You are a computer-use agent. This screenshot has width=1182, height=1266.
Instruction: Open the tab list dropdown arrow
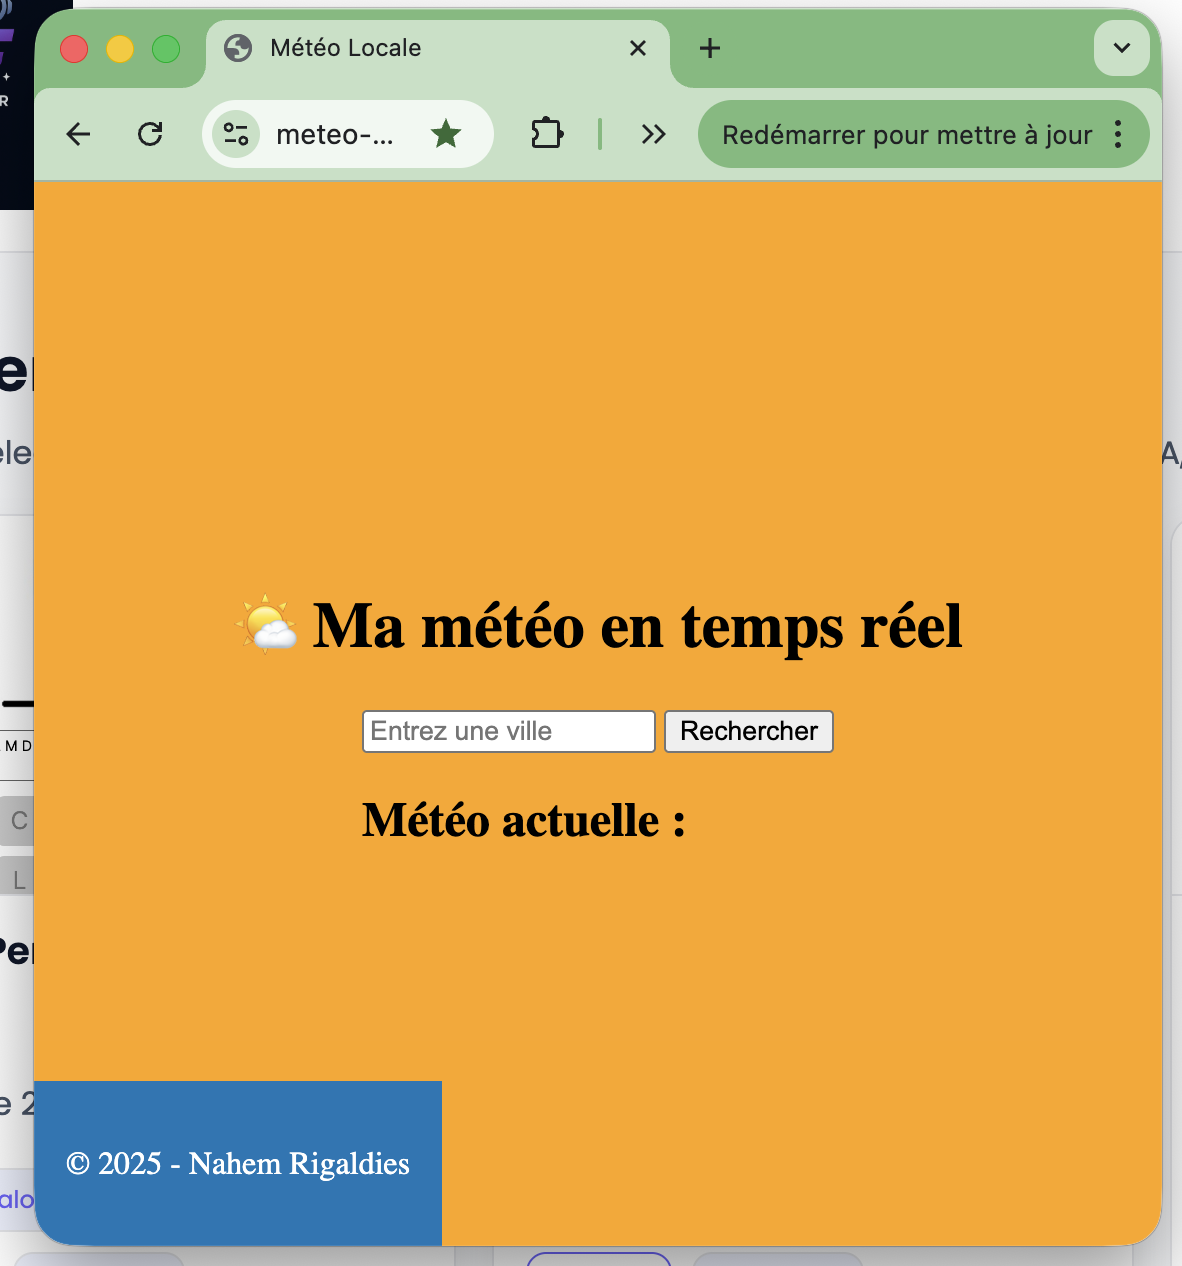click(1120, 48)
